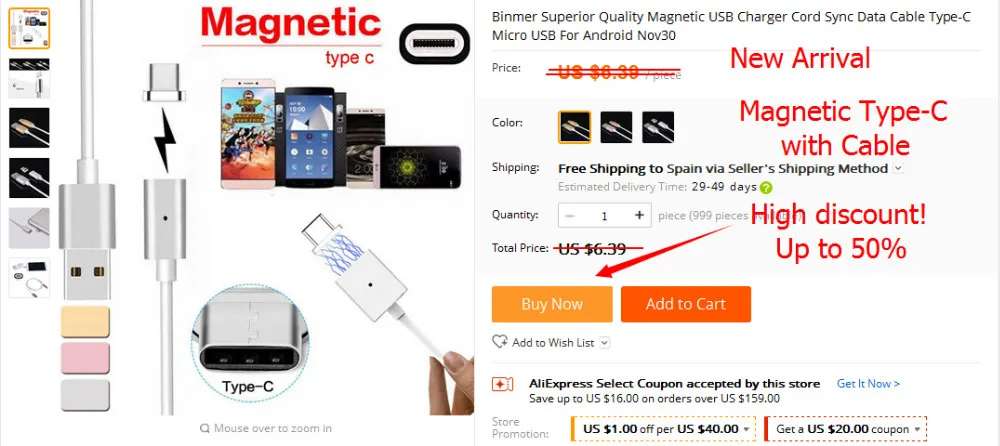
Task: Select the first gold cable color option
Action: pyautogui.click(x=575, y=127)
